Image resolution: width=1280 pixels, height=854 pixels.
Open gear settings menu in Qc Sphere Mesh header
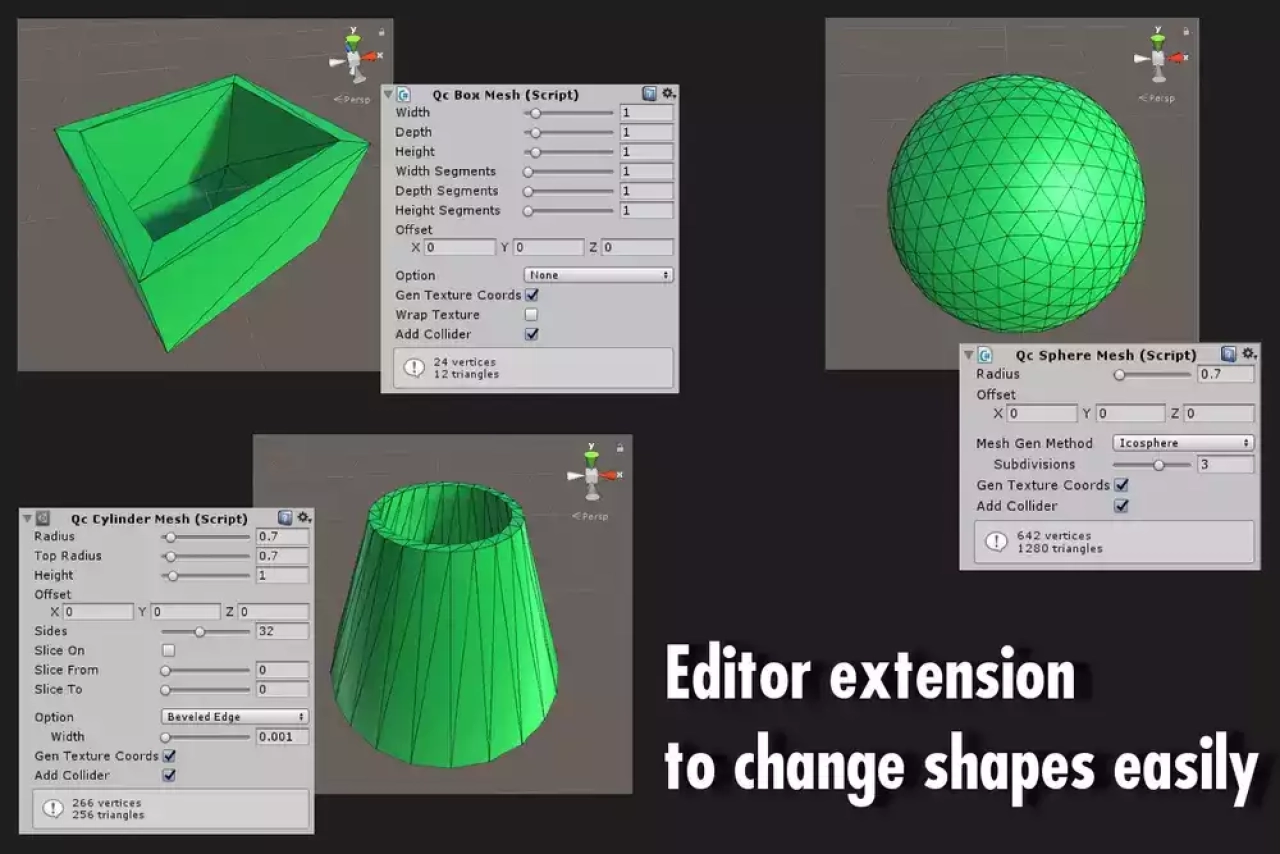pos(1249,354)
